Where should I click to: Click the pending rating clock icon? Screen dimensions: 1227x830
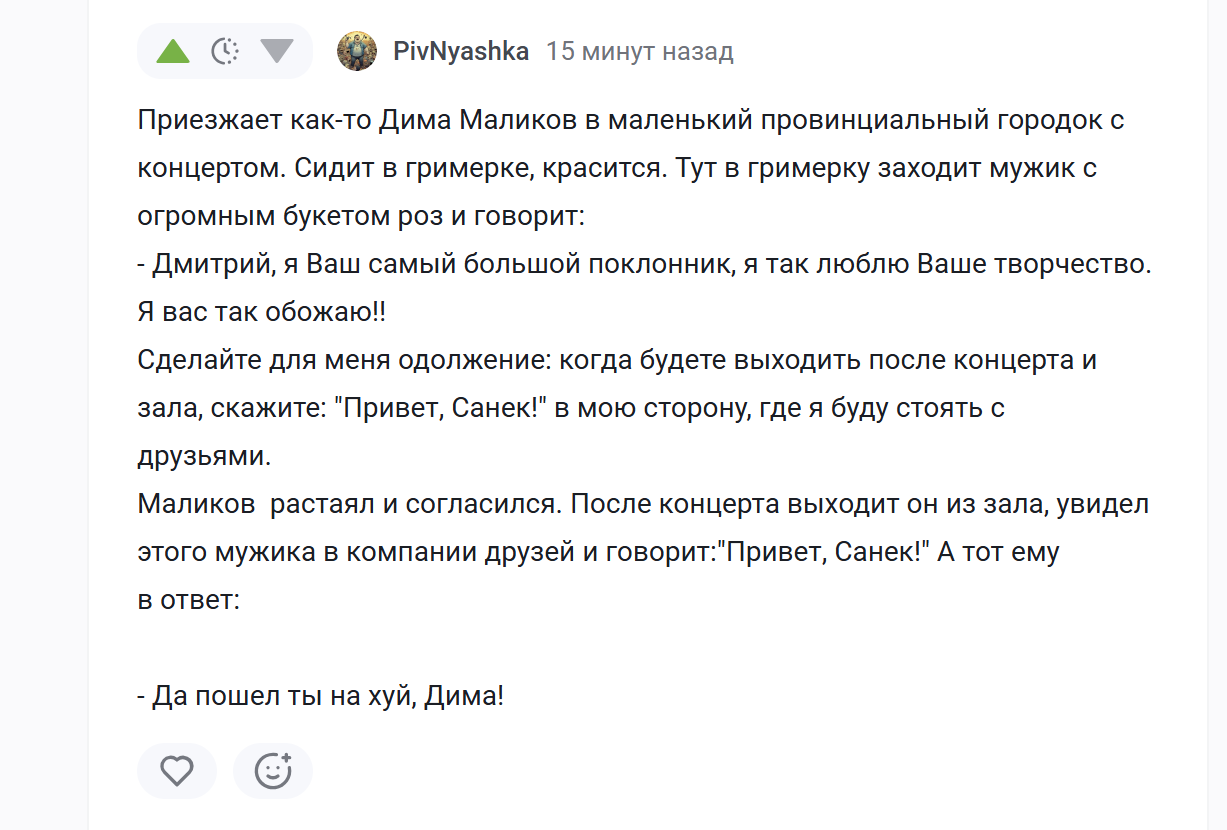[x=225, y=51]
